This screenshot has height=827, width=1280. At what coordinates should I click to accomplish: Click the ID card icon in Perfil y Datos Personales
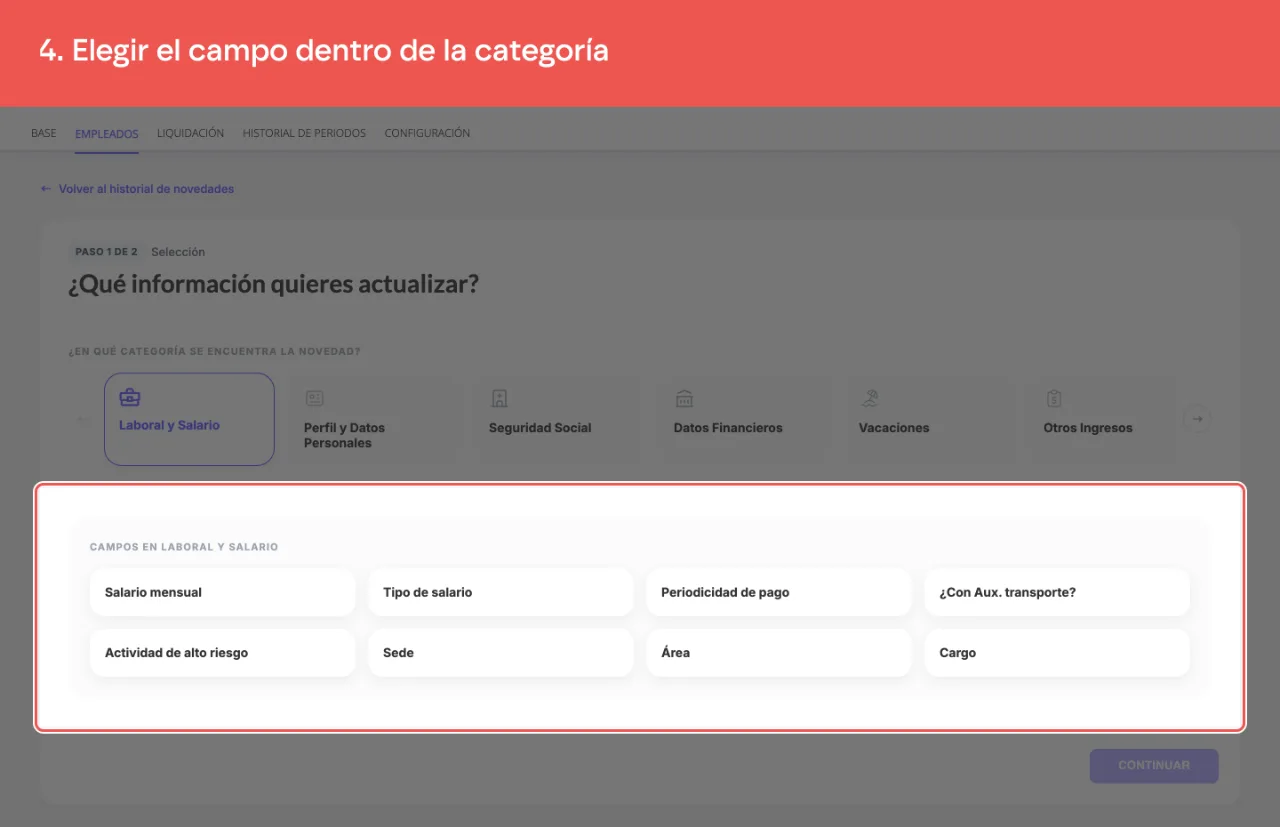(314, 398)
